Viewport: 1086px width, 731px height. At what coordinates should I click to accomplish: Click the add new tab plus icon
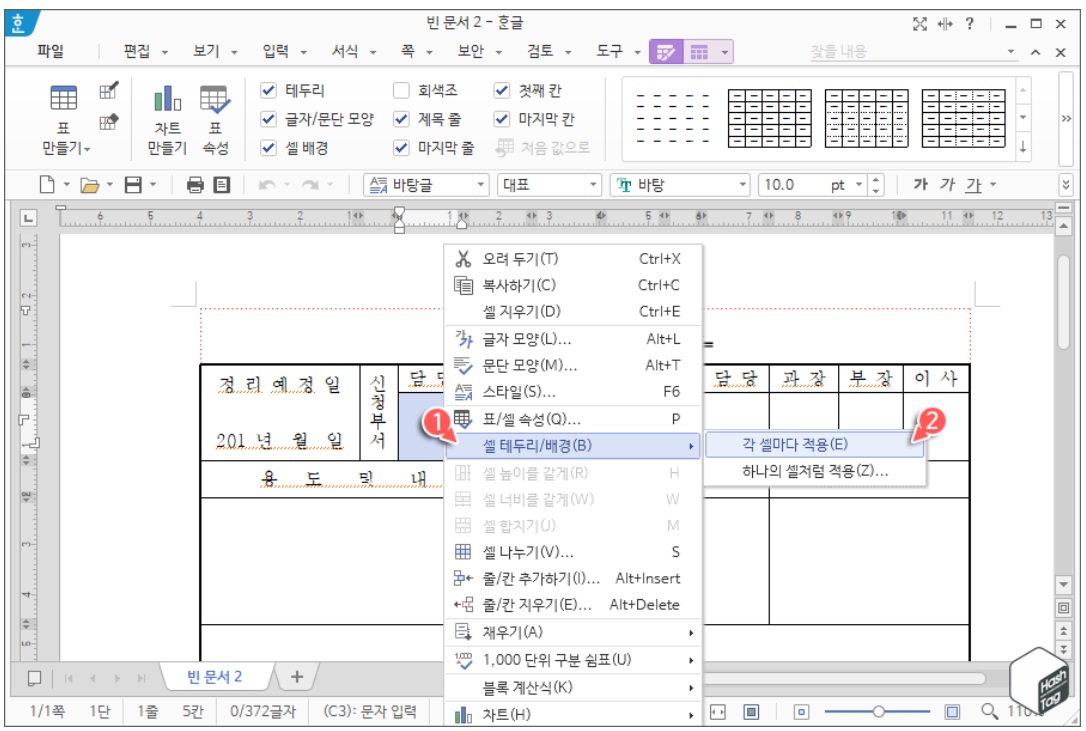tap(297, 677)
